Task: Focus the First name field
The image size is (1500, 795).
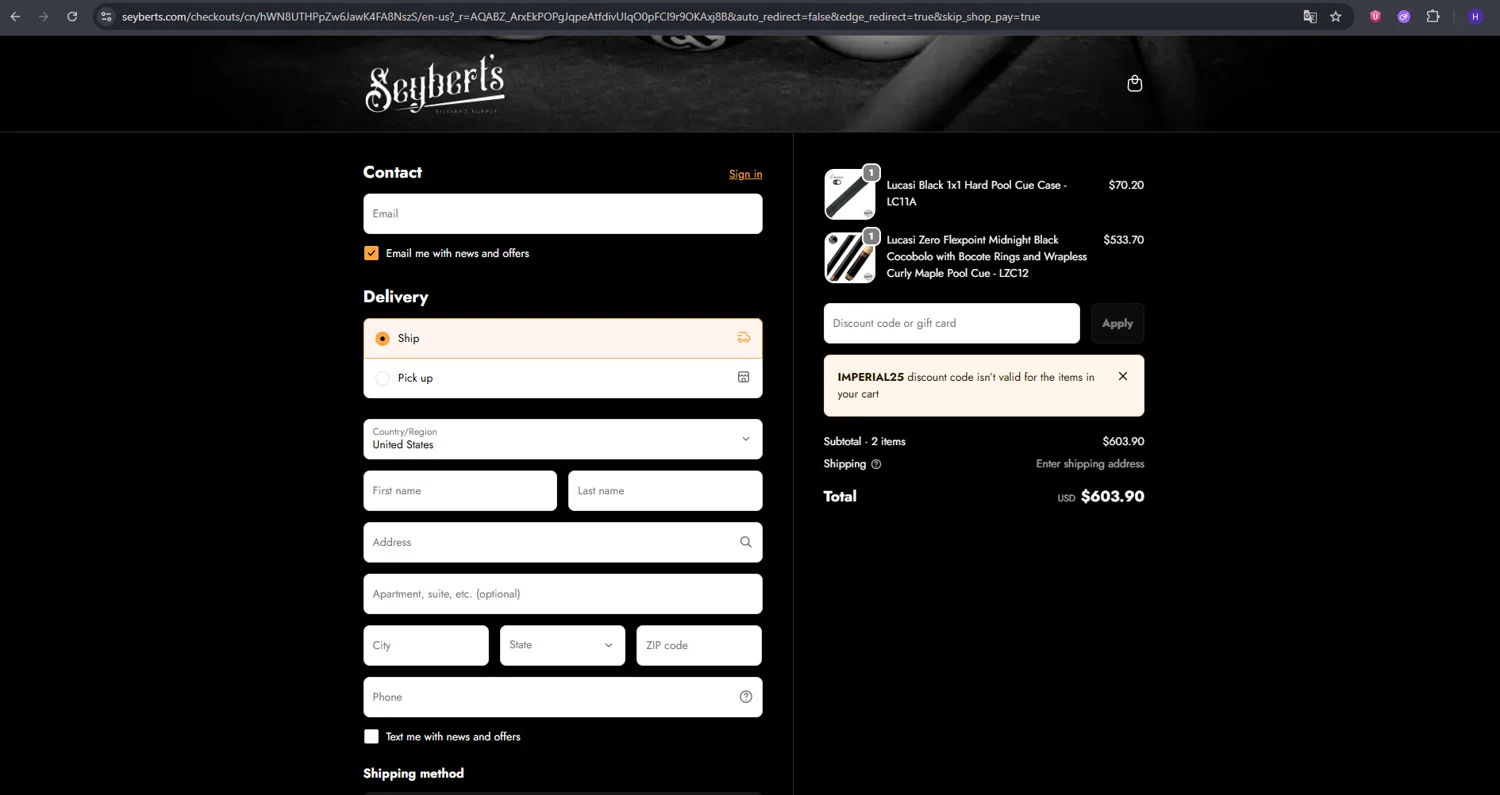Action: (x=460, y=491)
